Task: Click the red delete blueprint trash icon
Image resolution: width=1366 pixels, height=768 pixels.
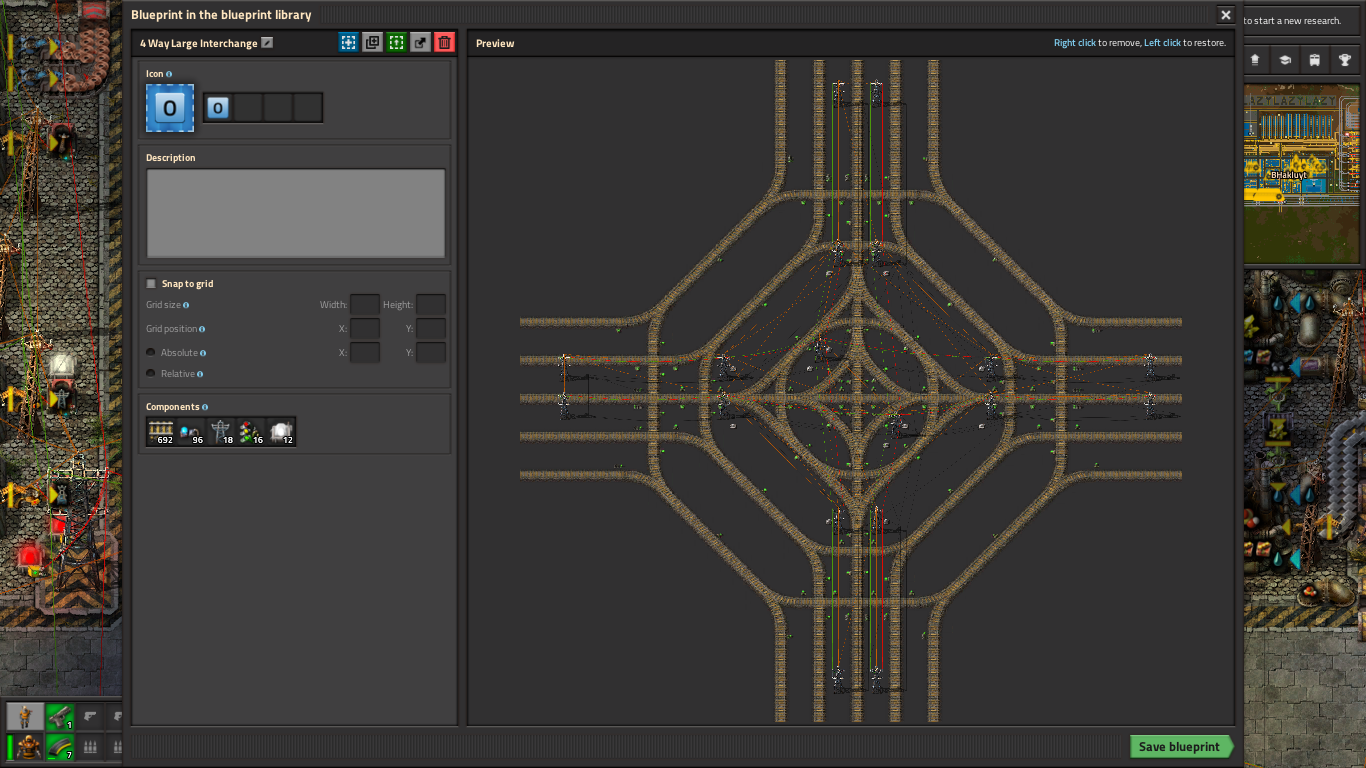Action: click(x=445, y=43)
